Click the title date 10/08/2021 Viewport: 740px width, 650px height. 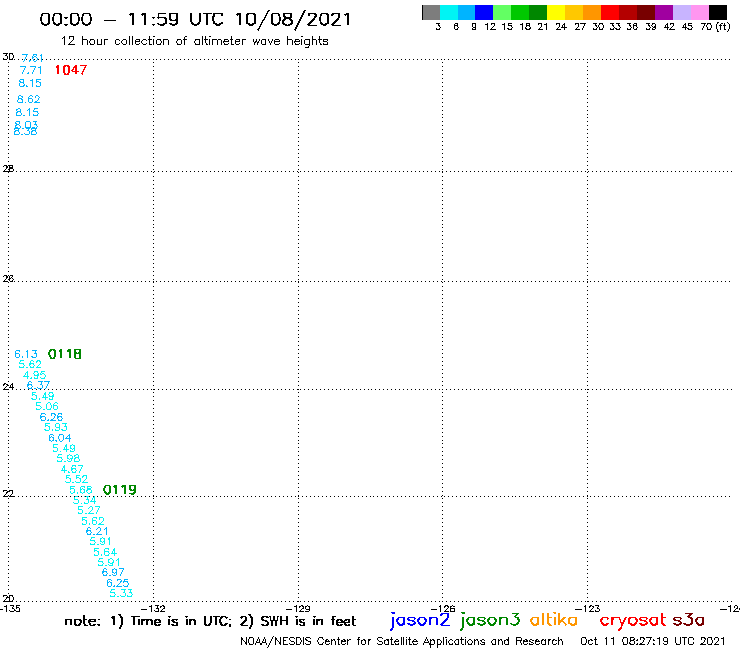(293, 19)
